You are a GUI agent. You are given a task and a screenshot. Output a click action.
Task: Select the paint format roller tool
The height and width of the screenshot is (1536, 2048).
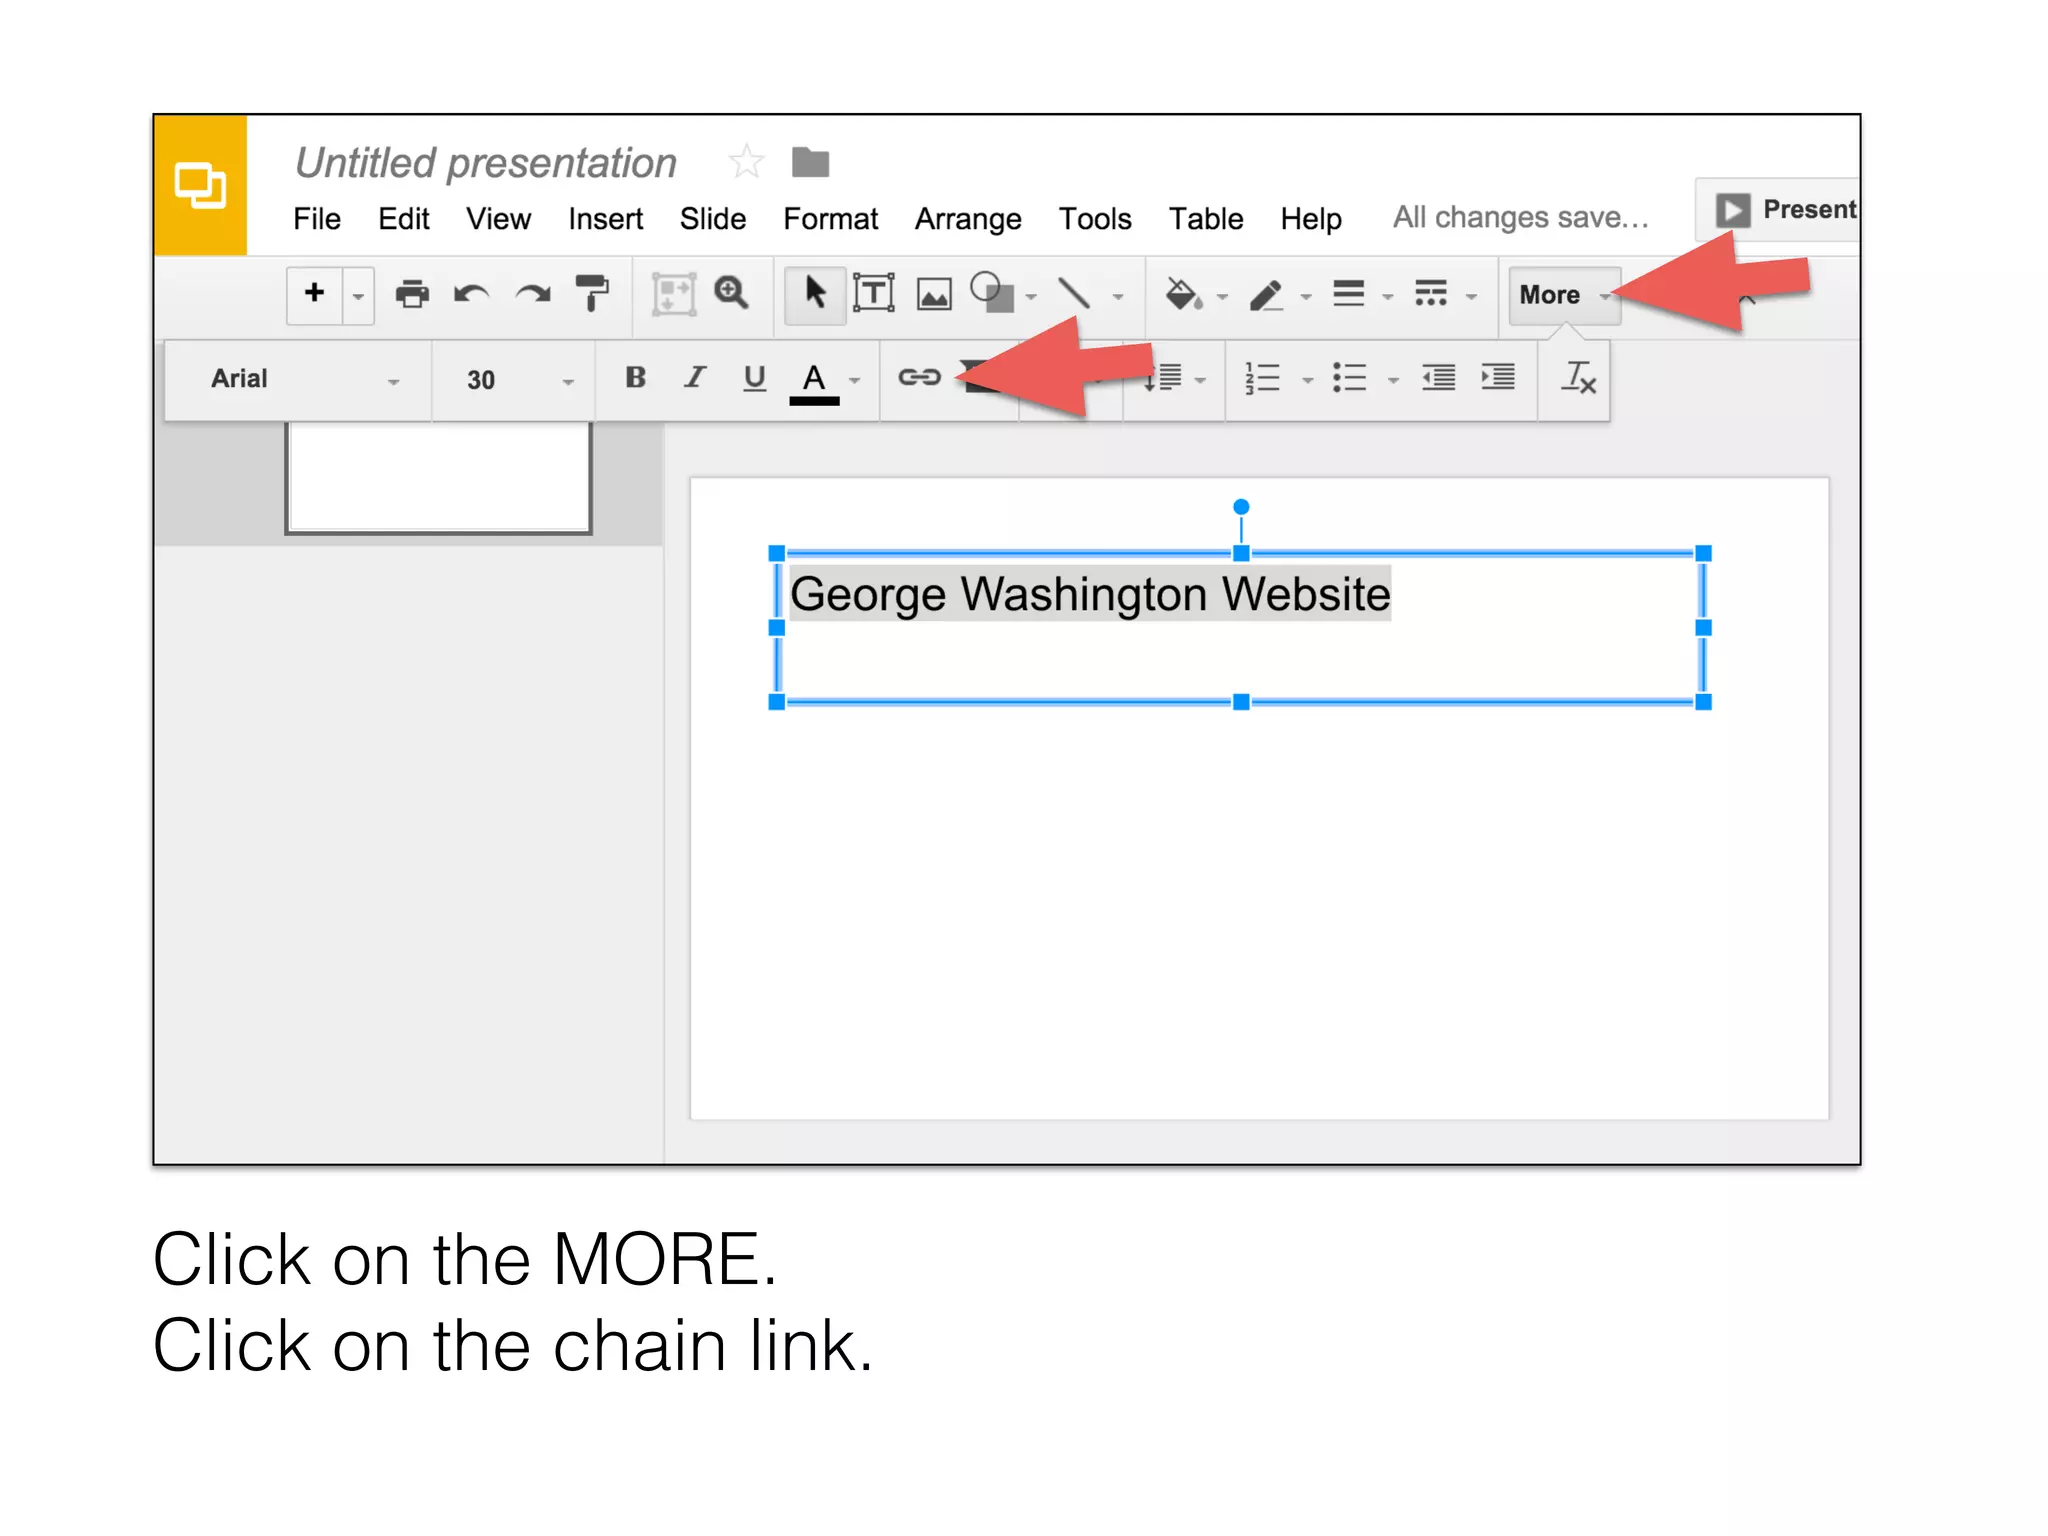[592, 294]
